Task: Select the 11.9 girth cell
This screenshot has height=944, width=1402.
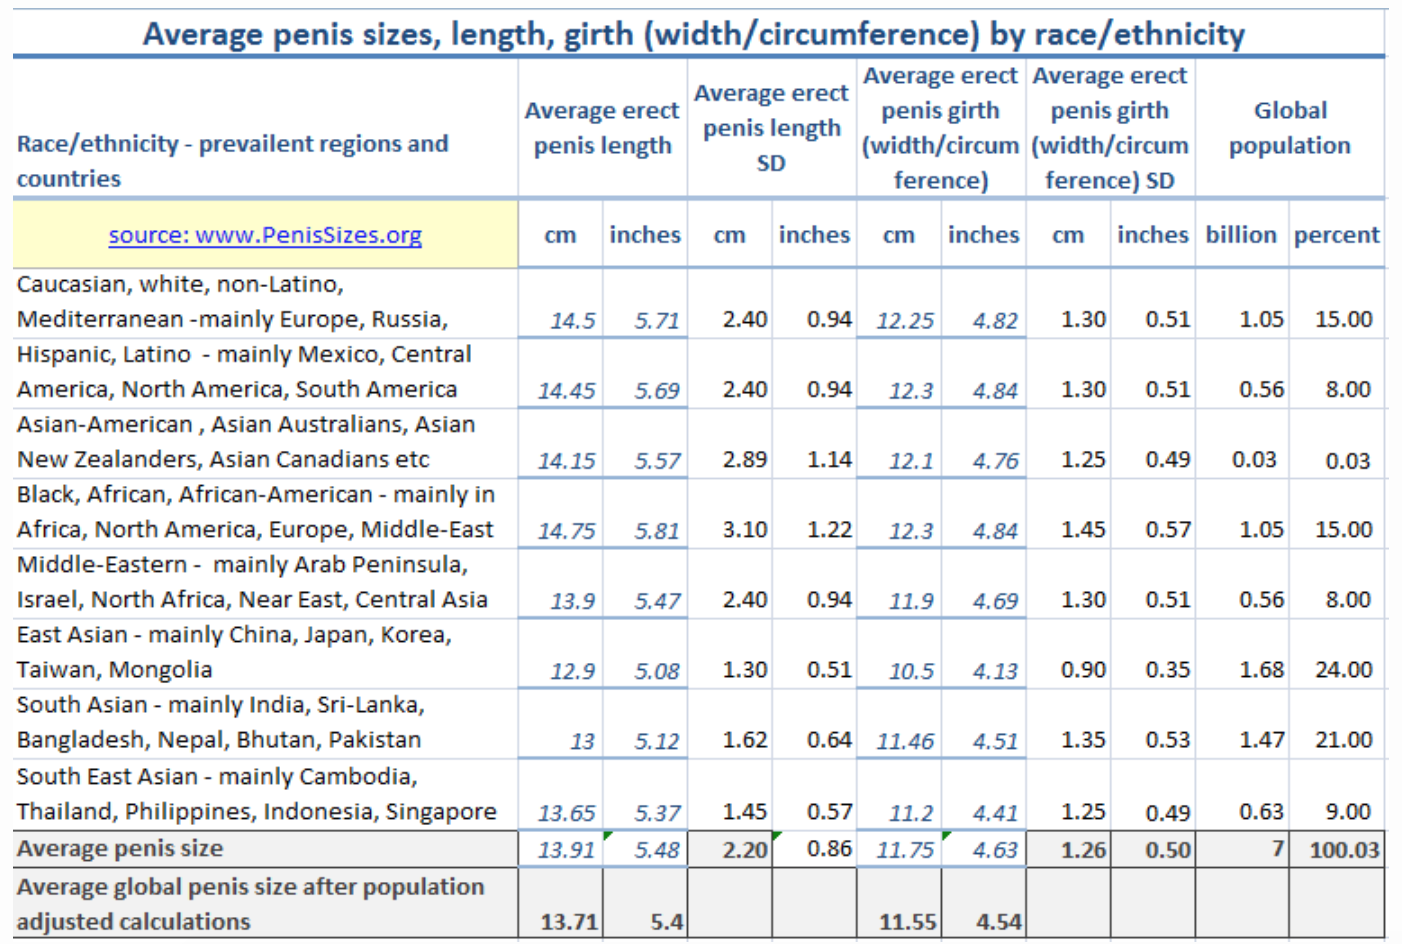Action: (x=911, y=601)
